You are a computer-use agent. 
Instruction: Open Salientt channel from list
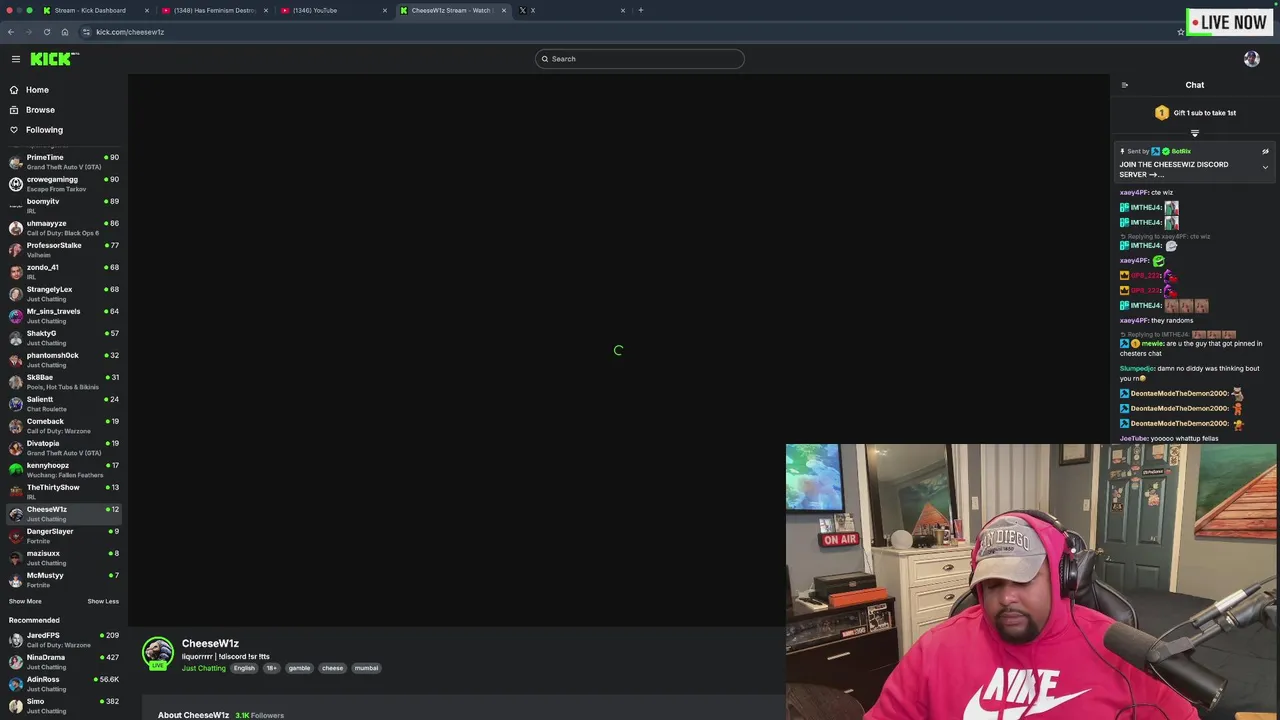(64, 404)
